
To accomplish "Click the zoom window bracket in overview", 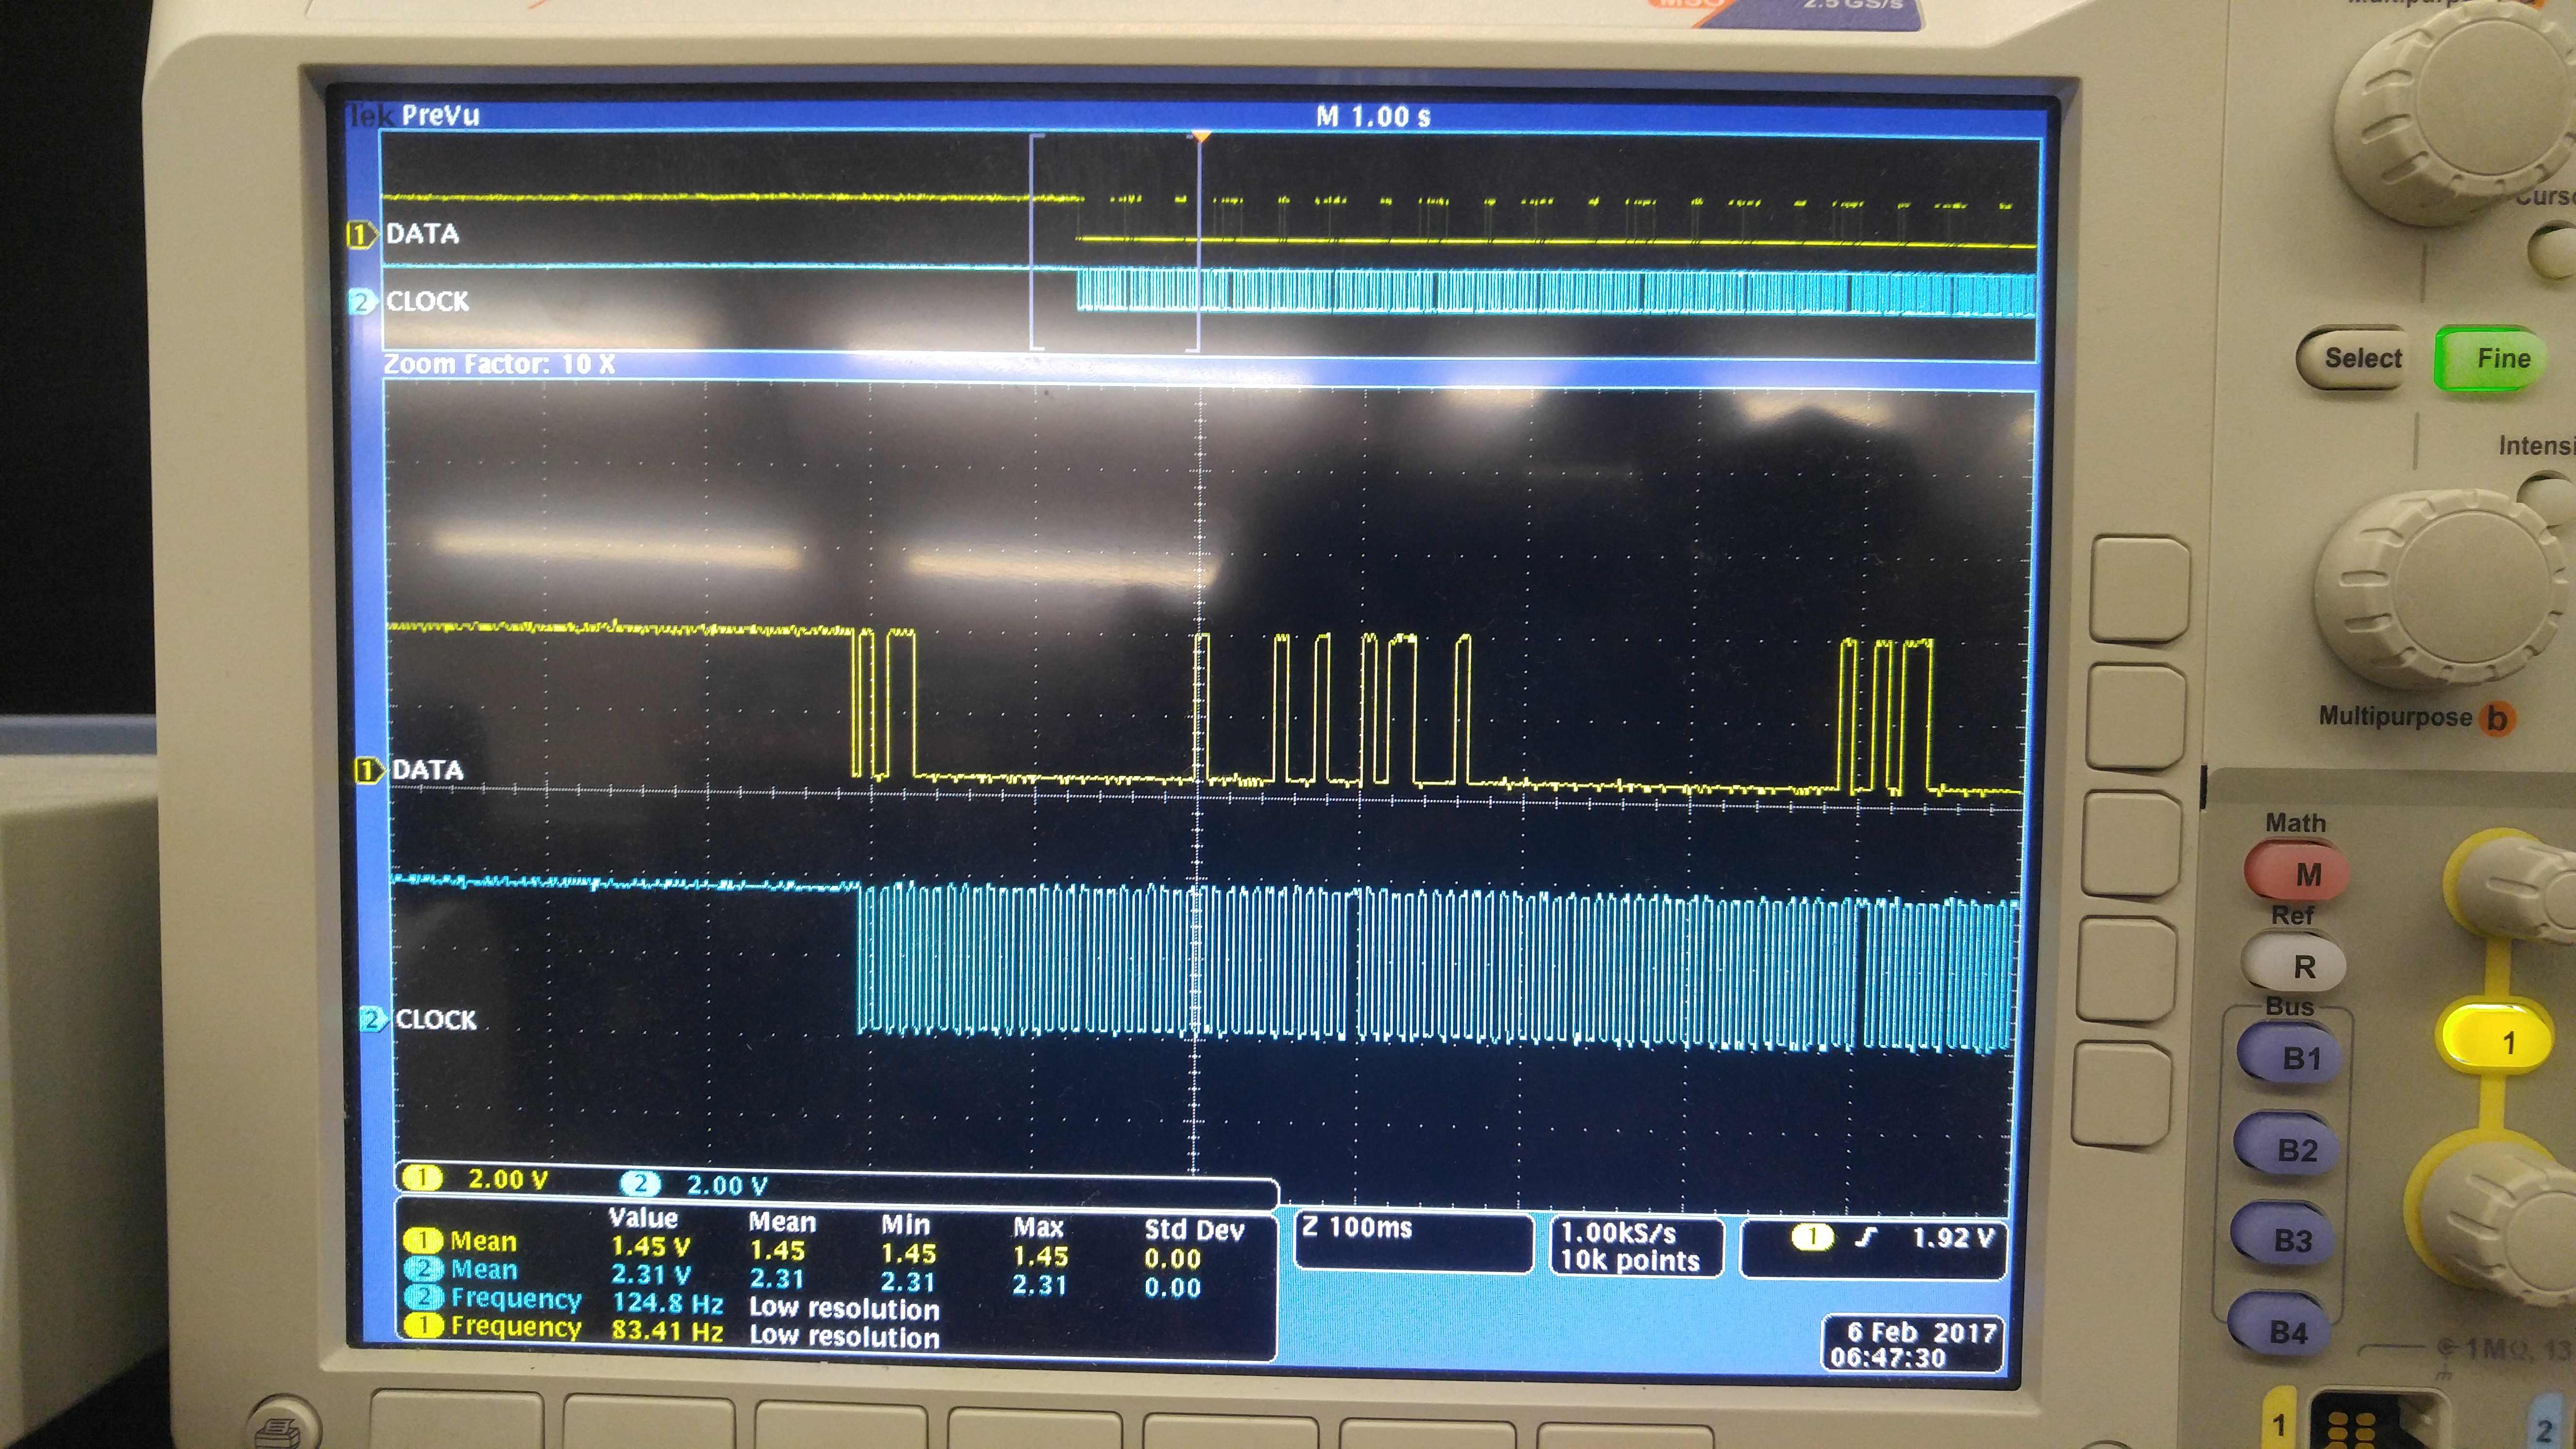I will 1115,241.
